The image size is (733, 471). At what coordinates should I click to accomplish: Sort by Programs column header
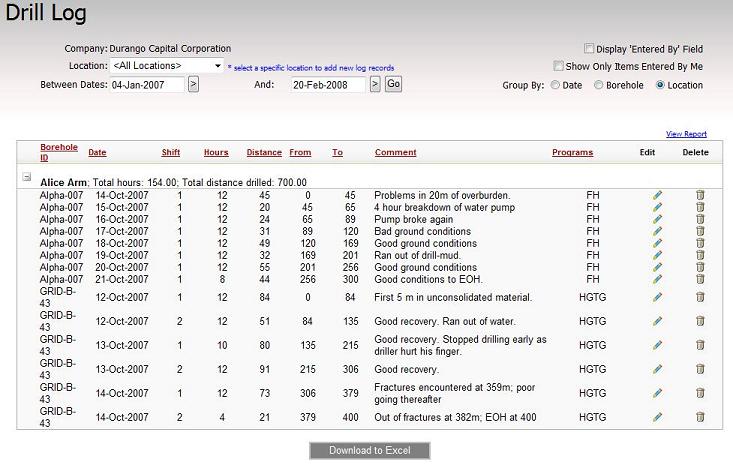[x=572, y=152]
